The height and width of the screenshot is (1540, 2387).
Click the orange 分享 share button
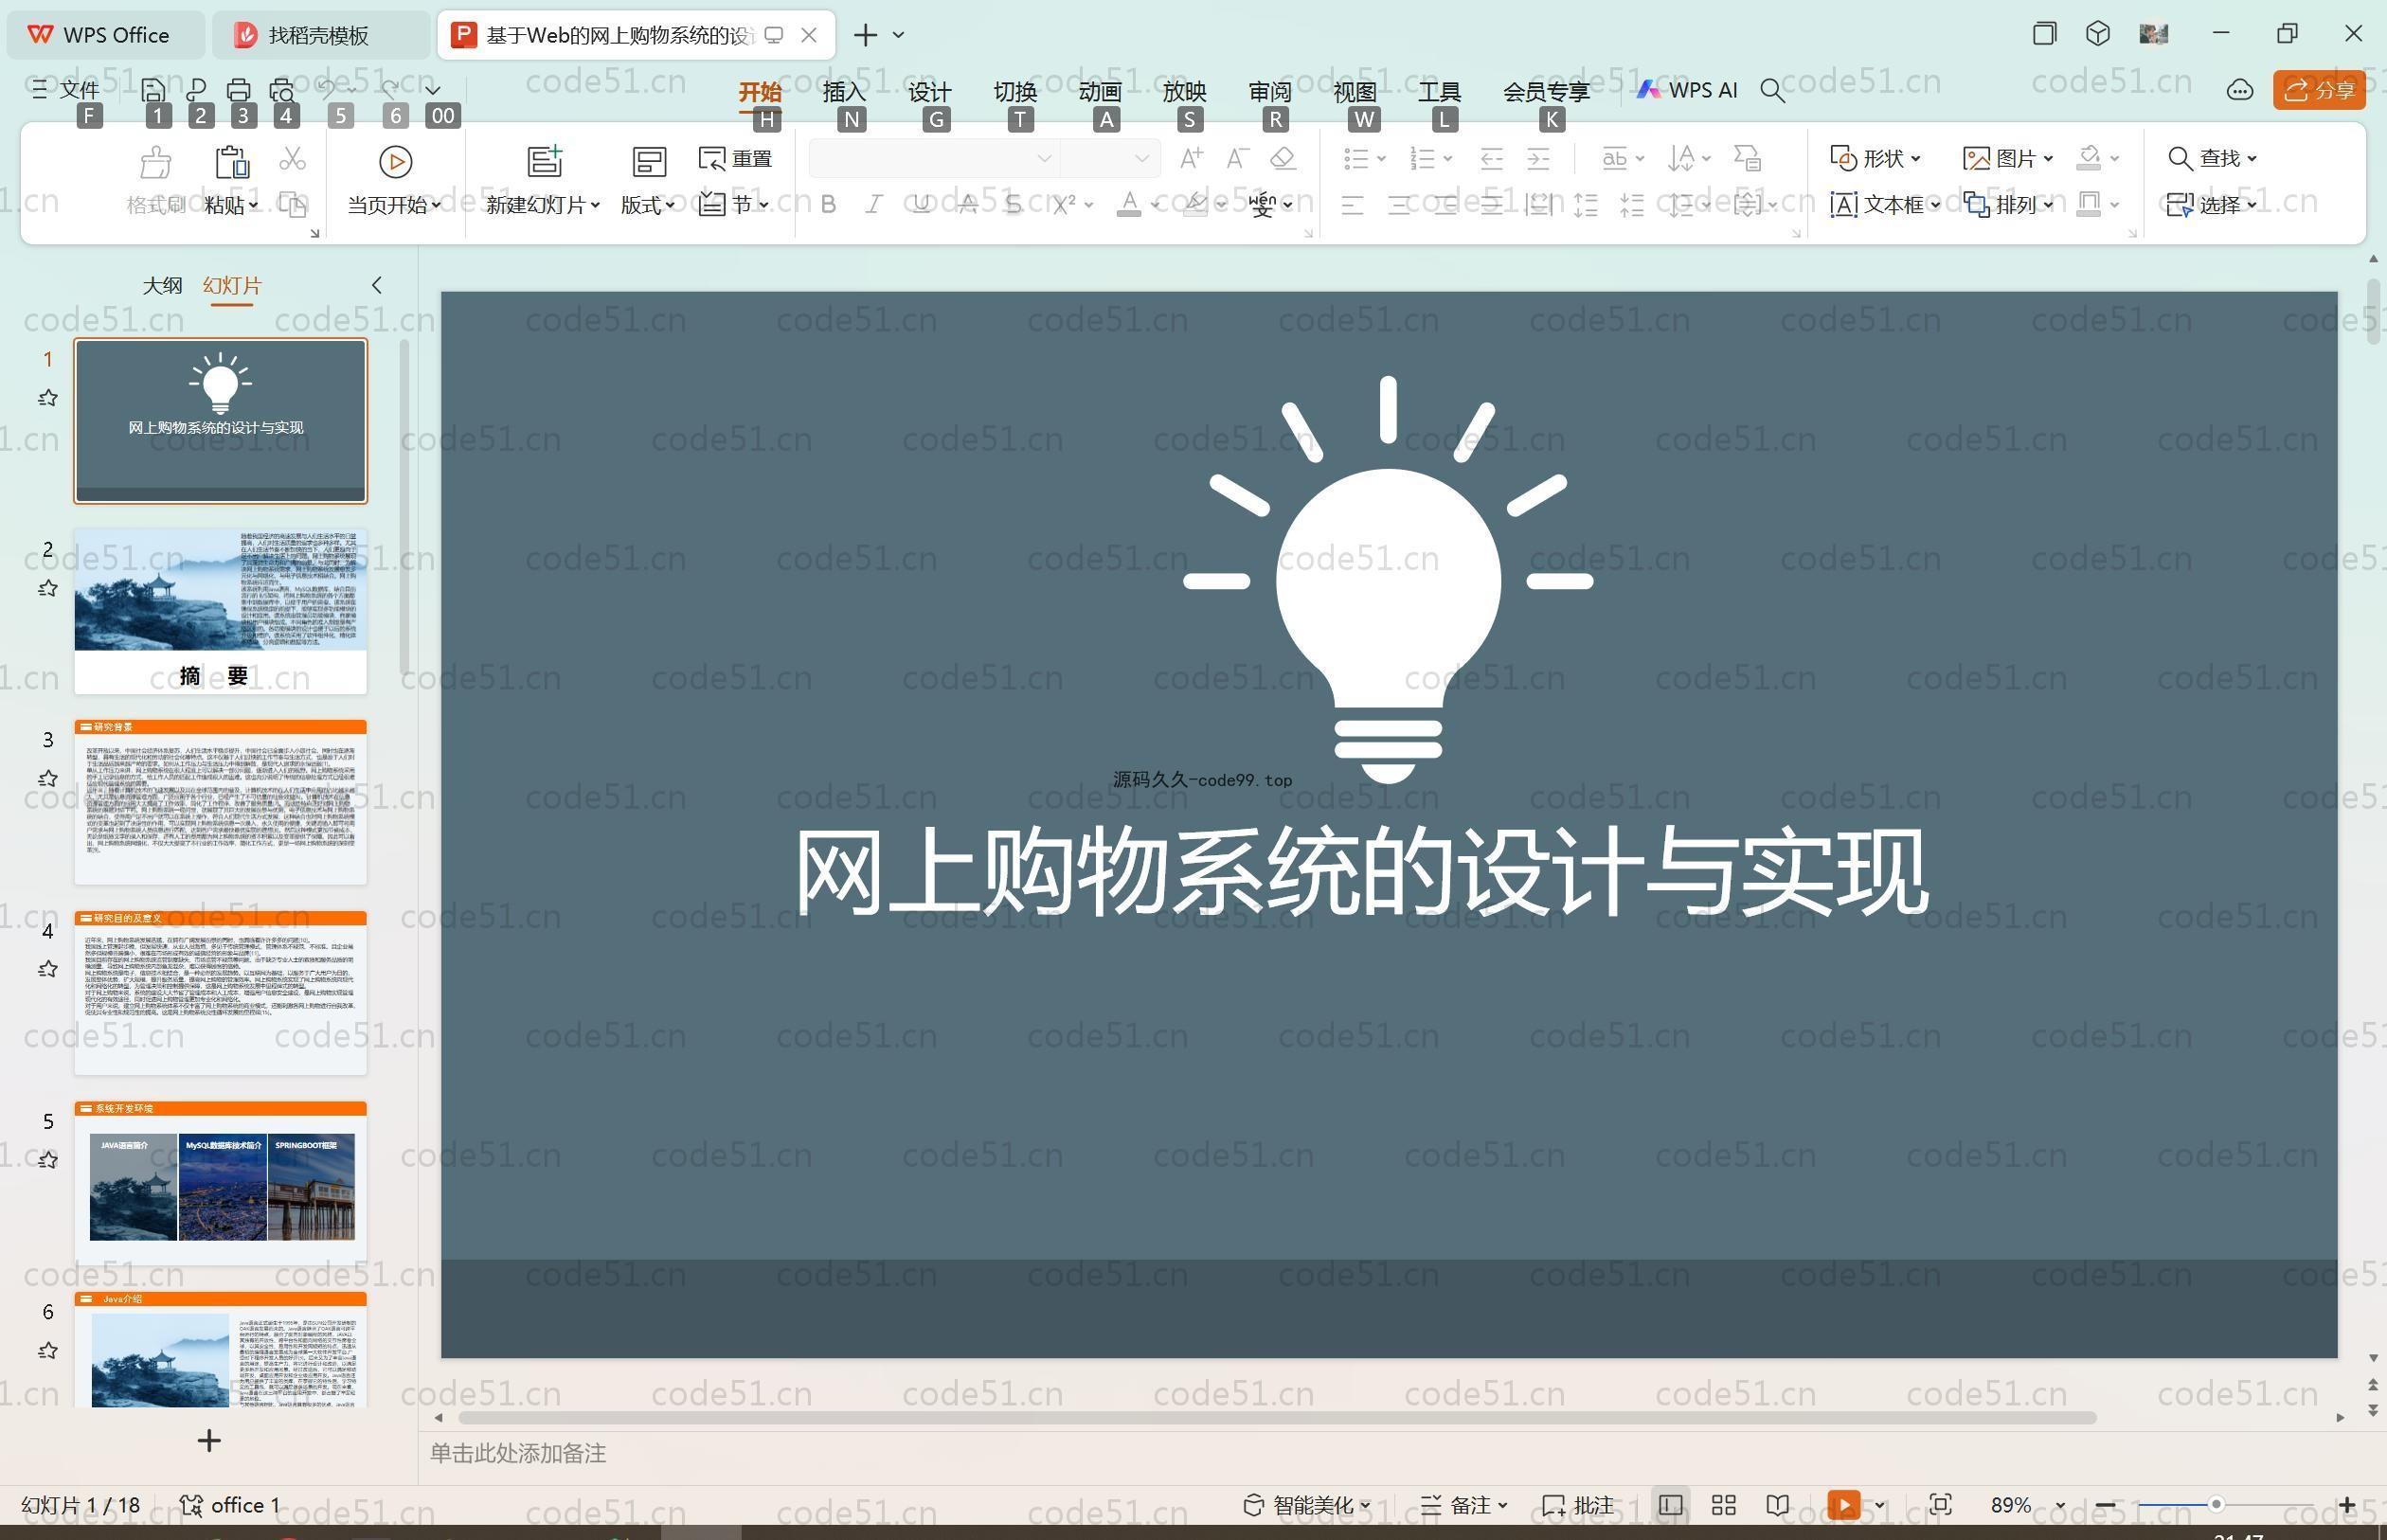tap(2319, 90)
